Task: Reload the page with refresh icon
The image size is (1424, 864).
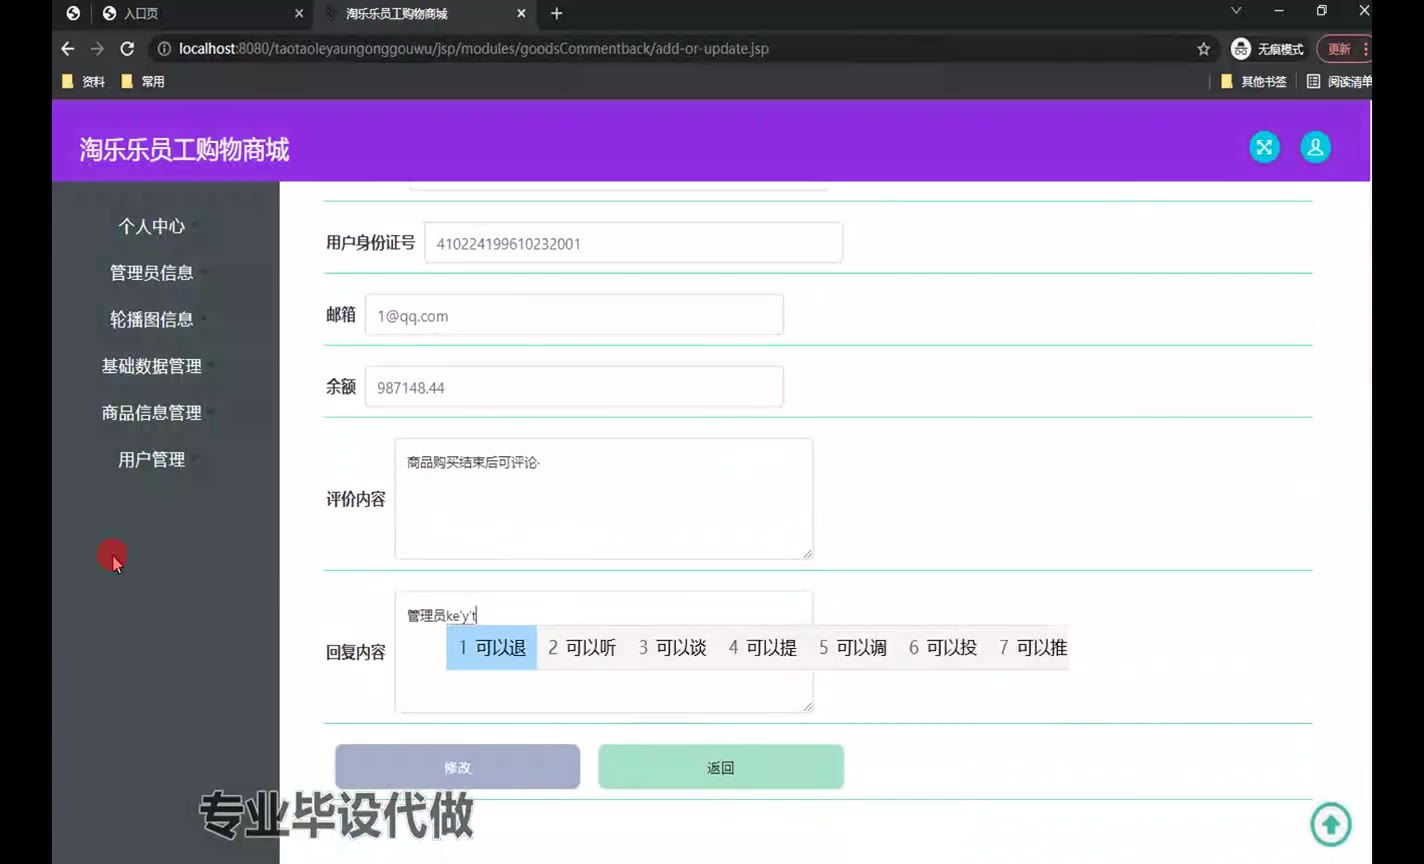Action: [127, 48]
